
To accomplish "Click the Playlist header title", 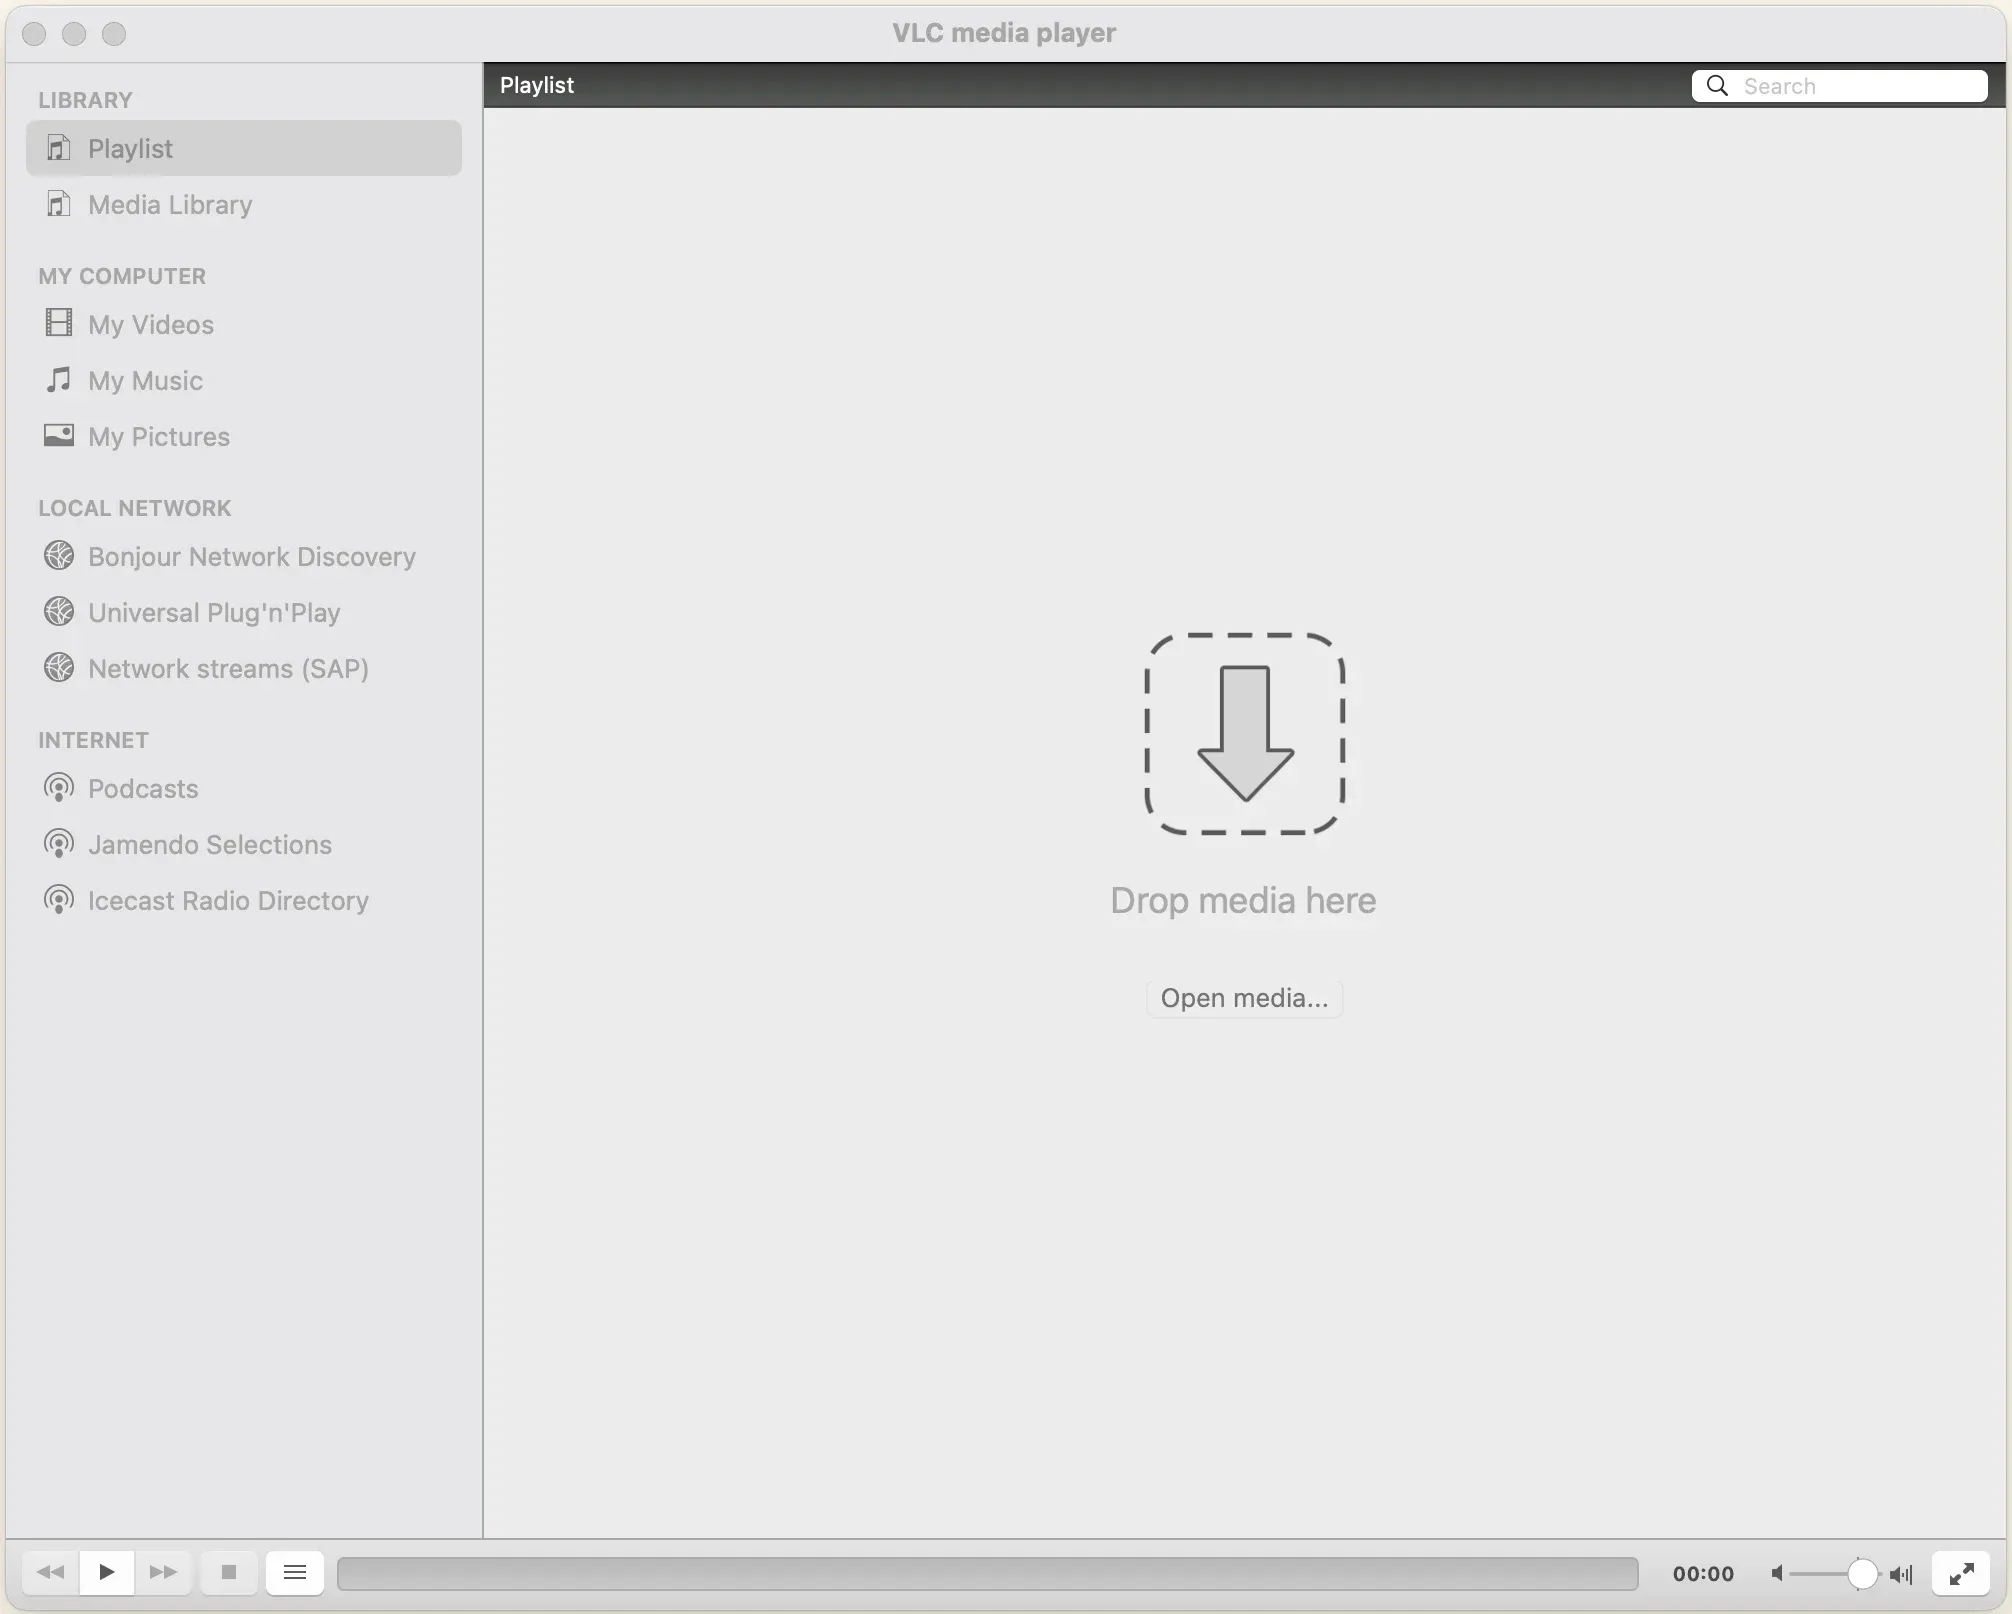I will tap(537, 85).
